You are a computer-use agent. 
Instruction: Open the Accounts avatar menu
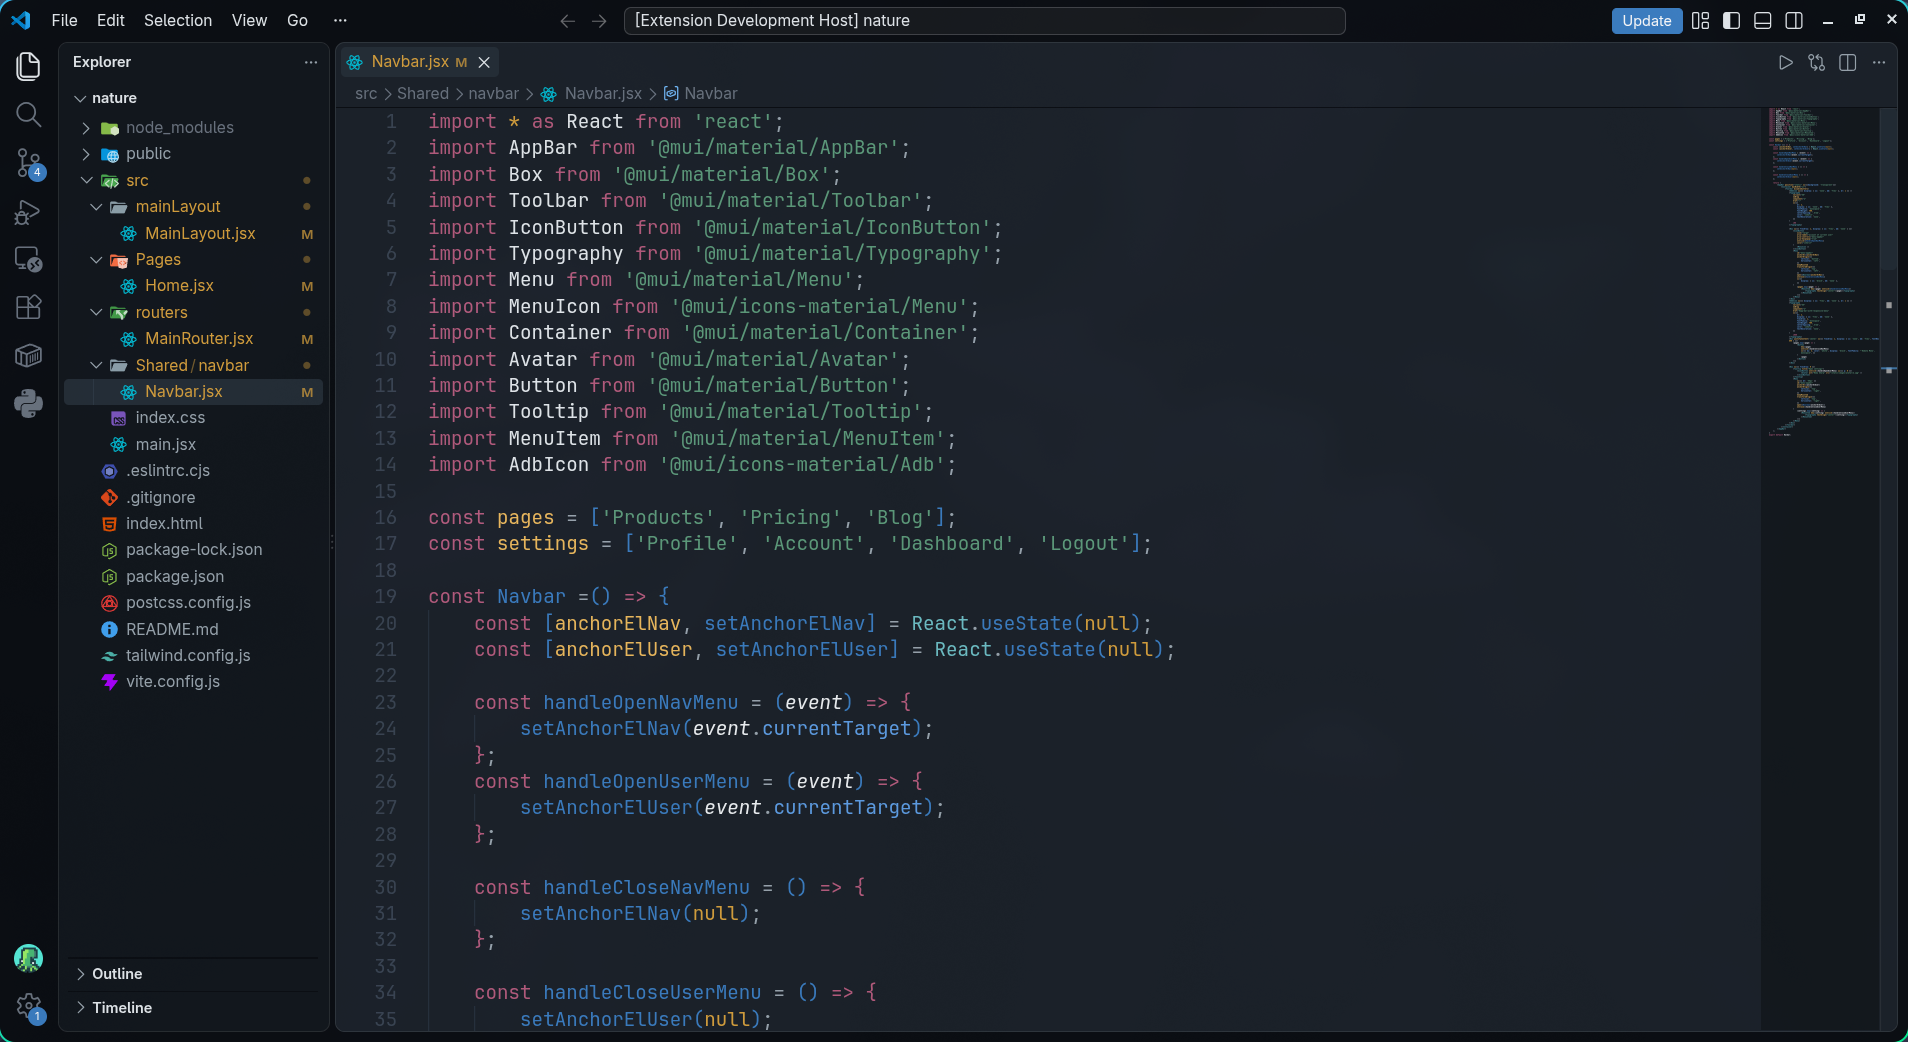[x=29, y=958]
